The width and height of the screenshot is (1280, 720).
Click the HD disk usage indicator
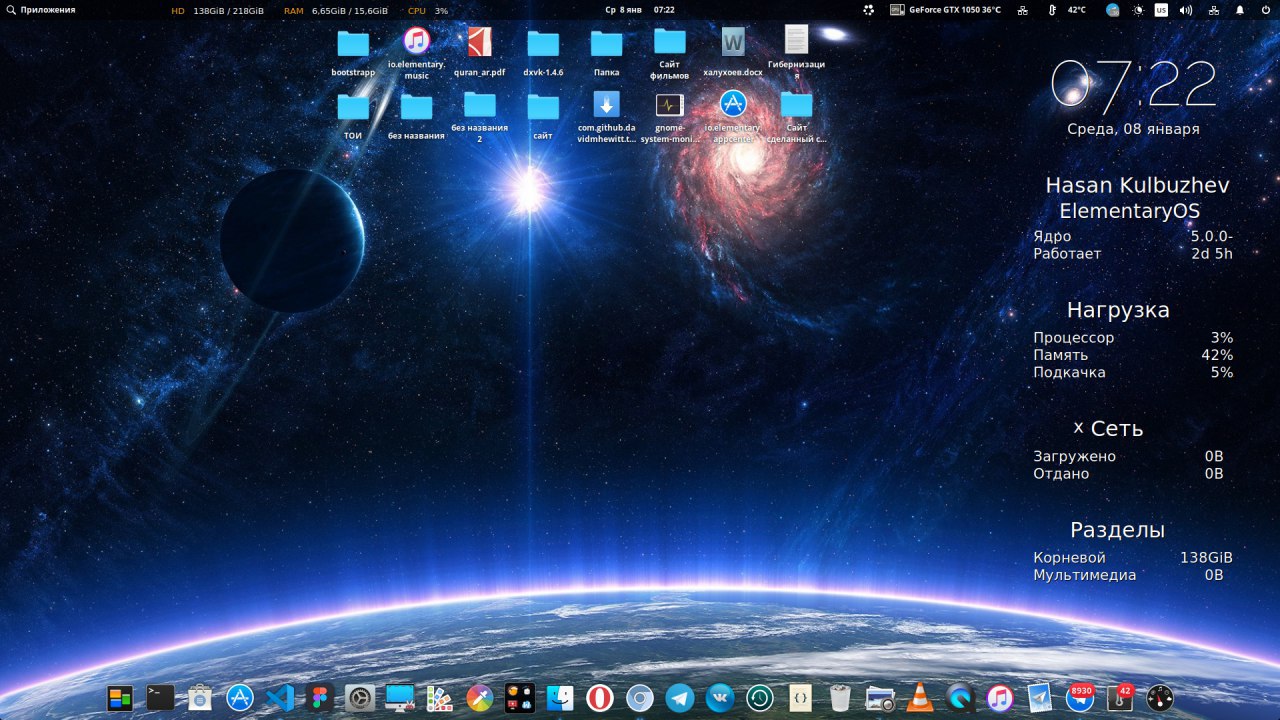[x=217, y=9]
